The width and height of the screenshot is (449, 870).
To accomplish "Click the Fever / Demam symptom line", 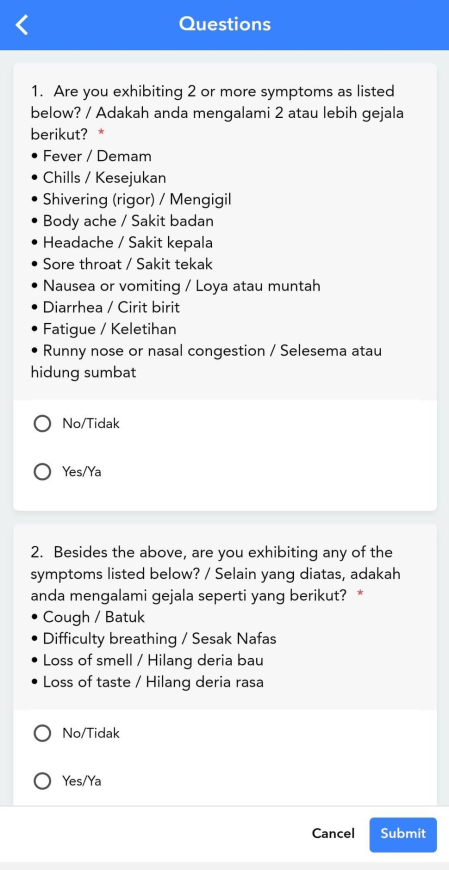I will (91, 156).
